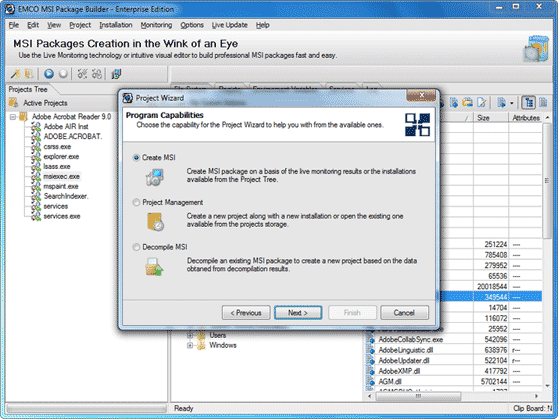558x419 pixels.
Task: Click the project book icon beside the wand
Action: pos(28,74)
